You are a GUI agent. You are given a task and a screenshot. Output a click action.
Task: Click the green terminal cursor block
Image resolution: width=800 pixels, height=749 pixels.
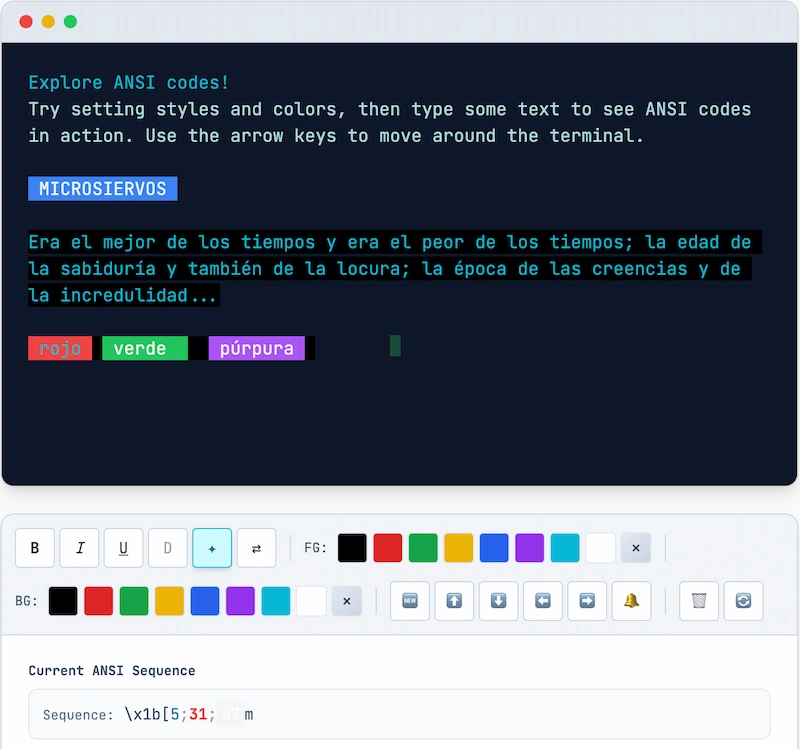[x=395, y=346]
